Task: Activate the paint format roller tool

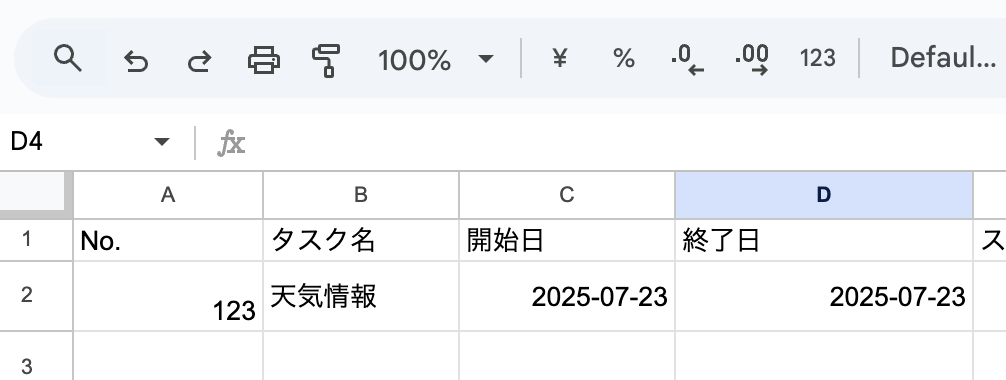Action: [327, 60]
